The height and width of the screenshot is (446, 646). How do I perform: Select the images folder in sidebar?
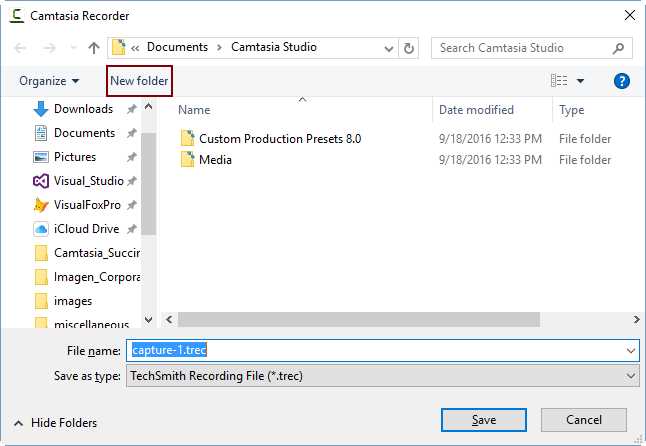click(x=73, y=301)
